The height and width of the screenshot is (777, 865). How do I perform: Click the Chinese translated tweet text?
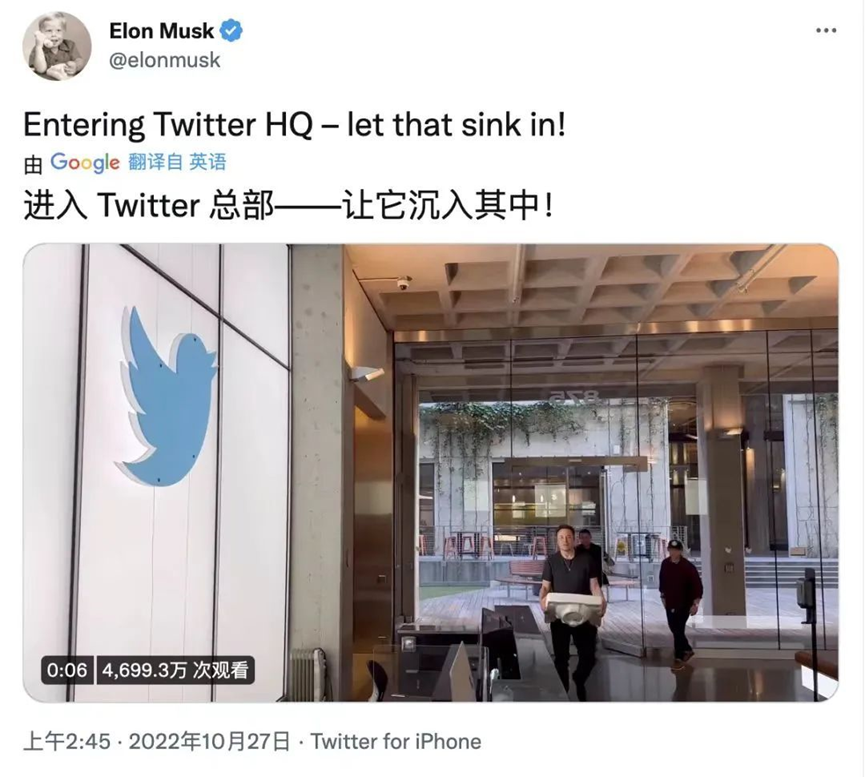tap(286, 205)
